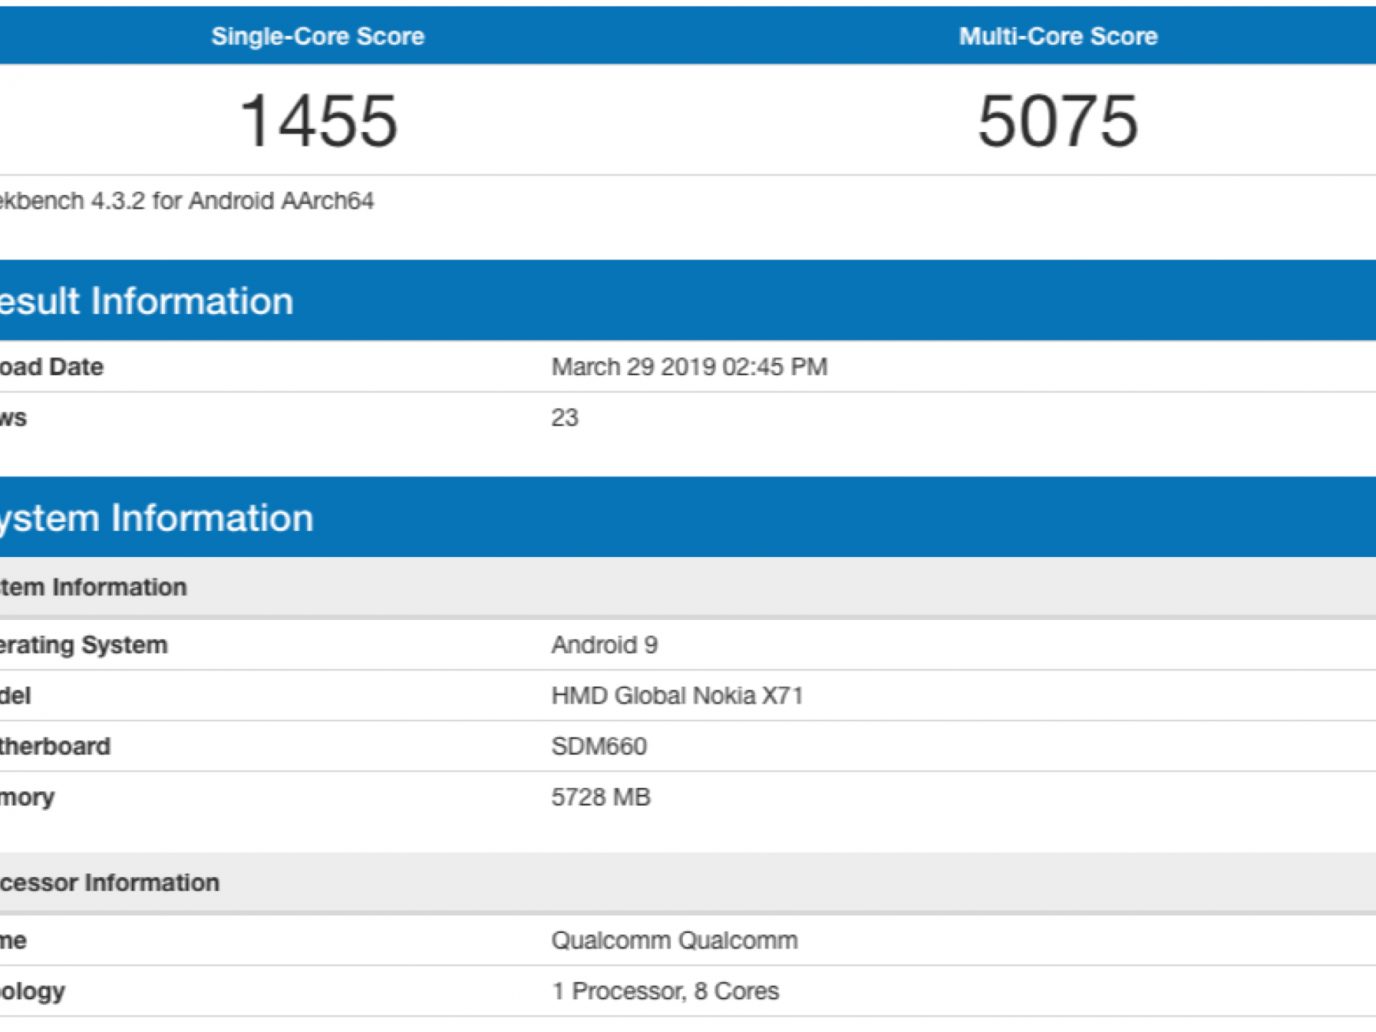1376x1032 pixels.
Task: Select the upload date March 29 2019 02:45 PM
Action: point(689,367)
